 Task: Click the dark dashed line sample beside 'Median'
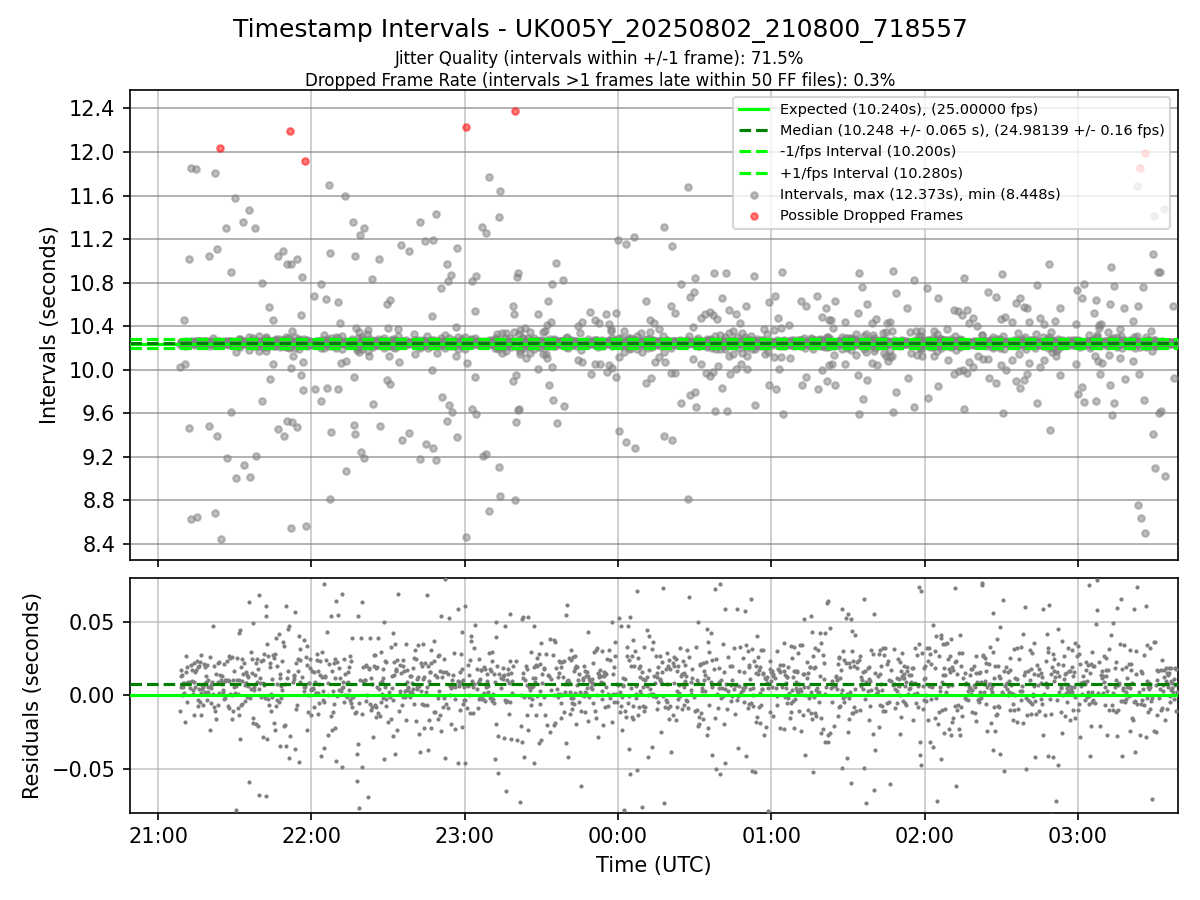pos(755,130)
